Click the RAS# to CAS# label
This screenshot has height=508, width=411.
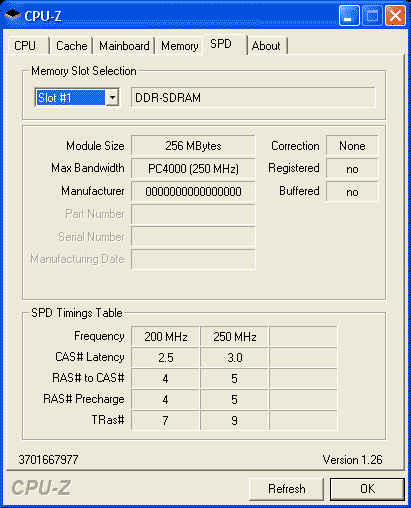[88, 378]
